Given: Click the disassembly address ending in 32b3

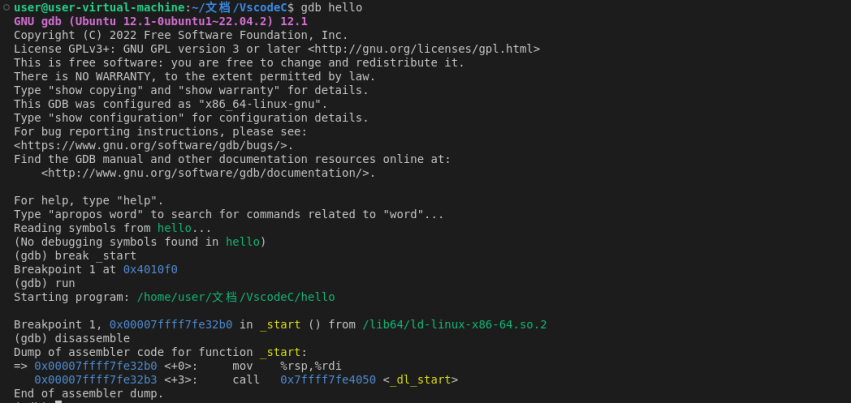Looking at the screenshot, I should 96,380.
